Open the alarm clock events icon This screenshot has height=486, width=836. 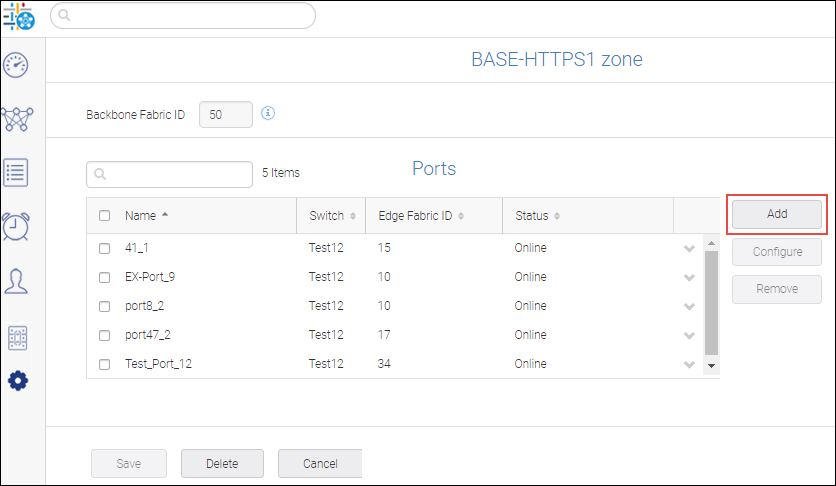pos(16,226)
